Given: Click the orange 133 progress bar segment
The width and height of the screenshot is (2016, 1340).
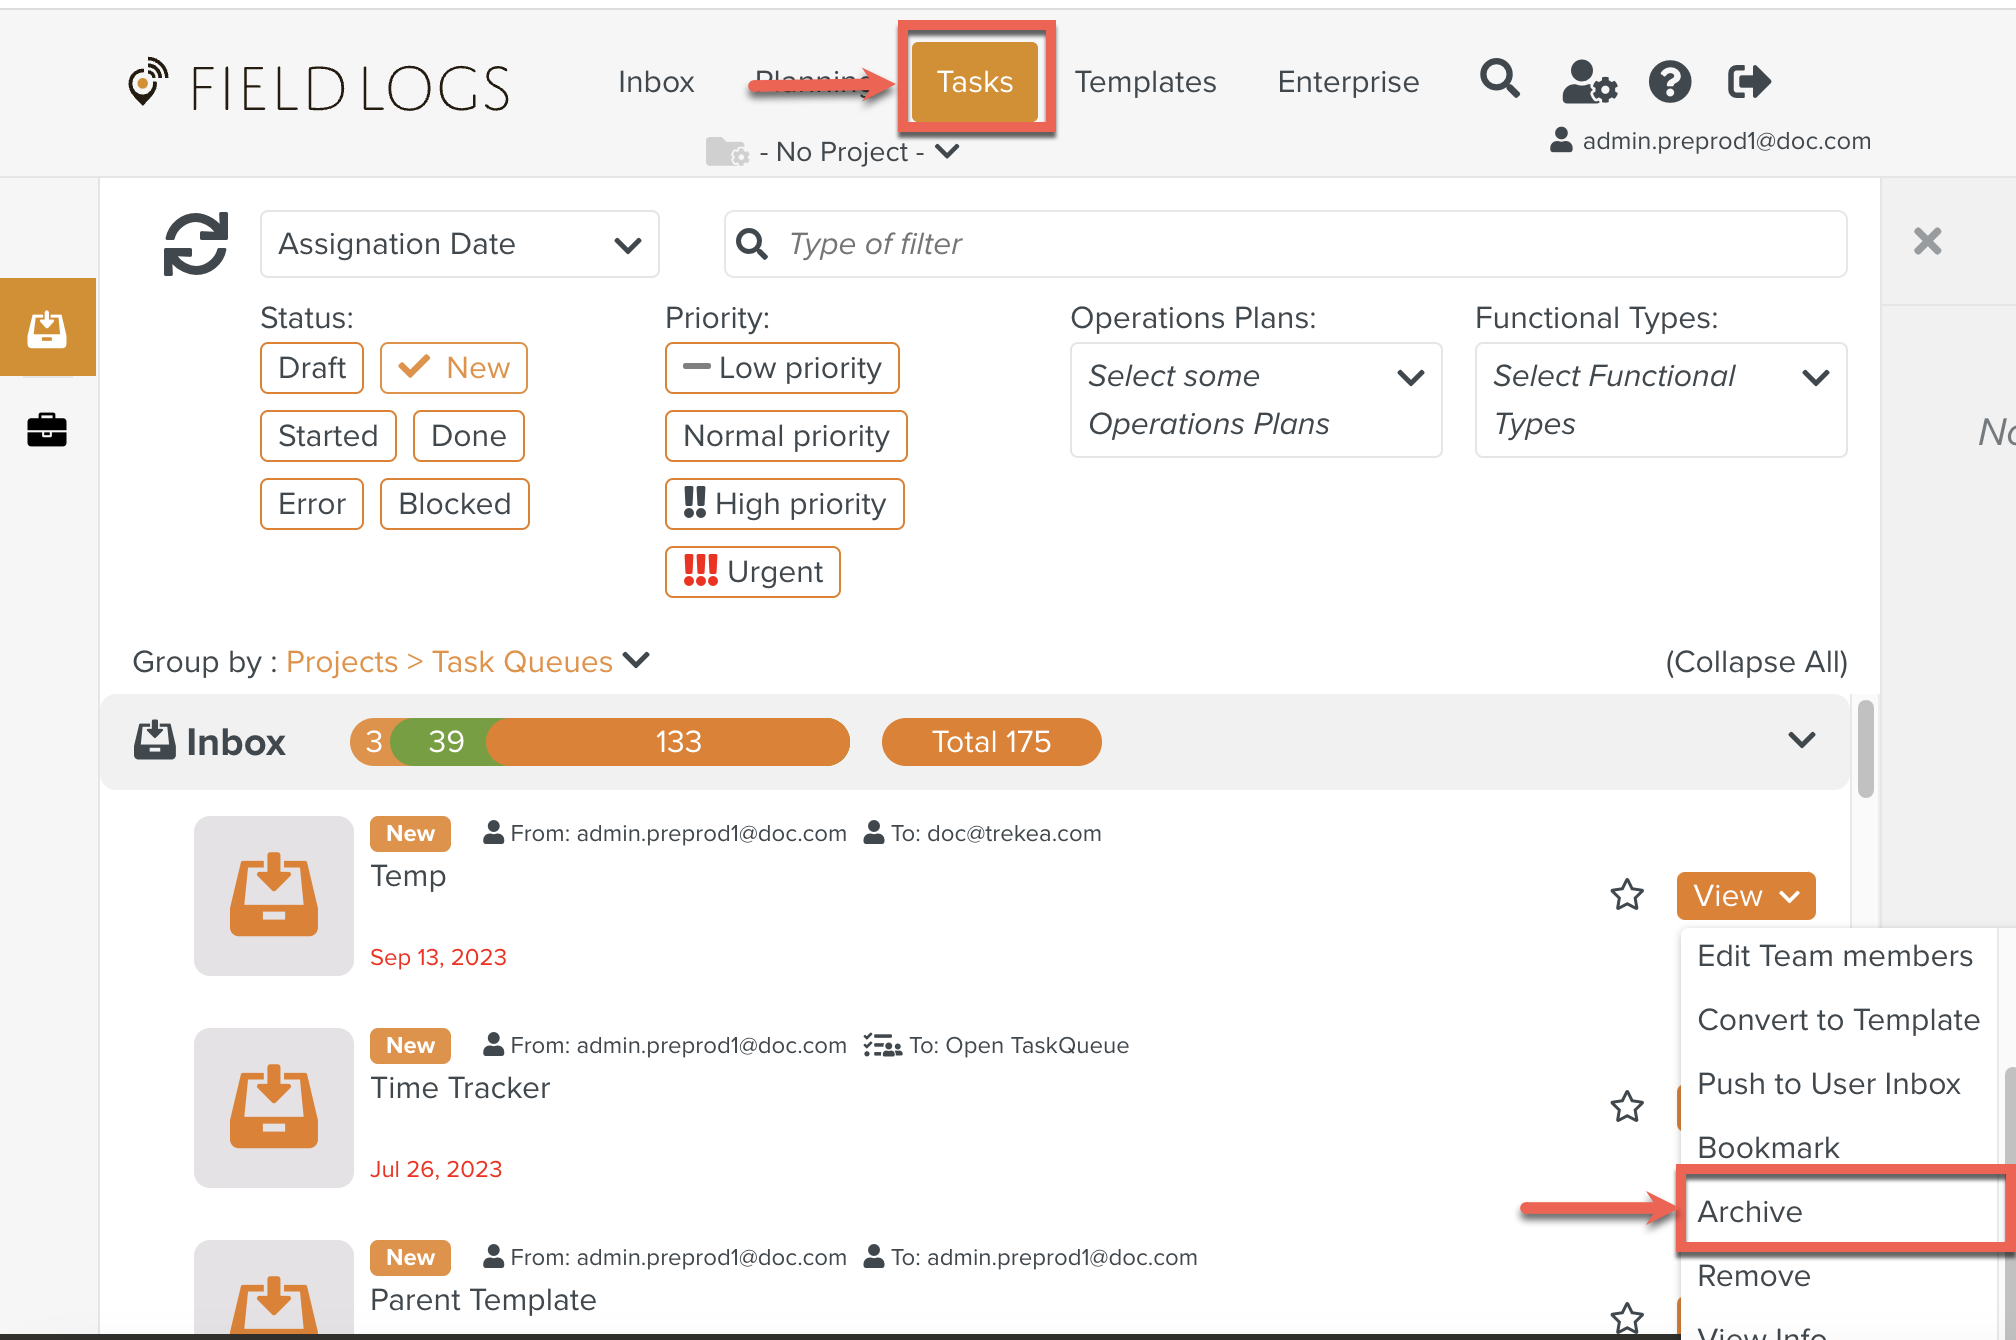Looking at the screenshot, I should tap(678, 742).
